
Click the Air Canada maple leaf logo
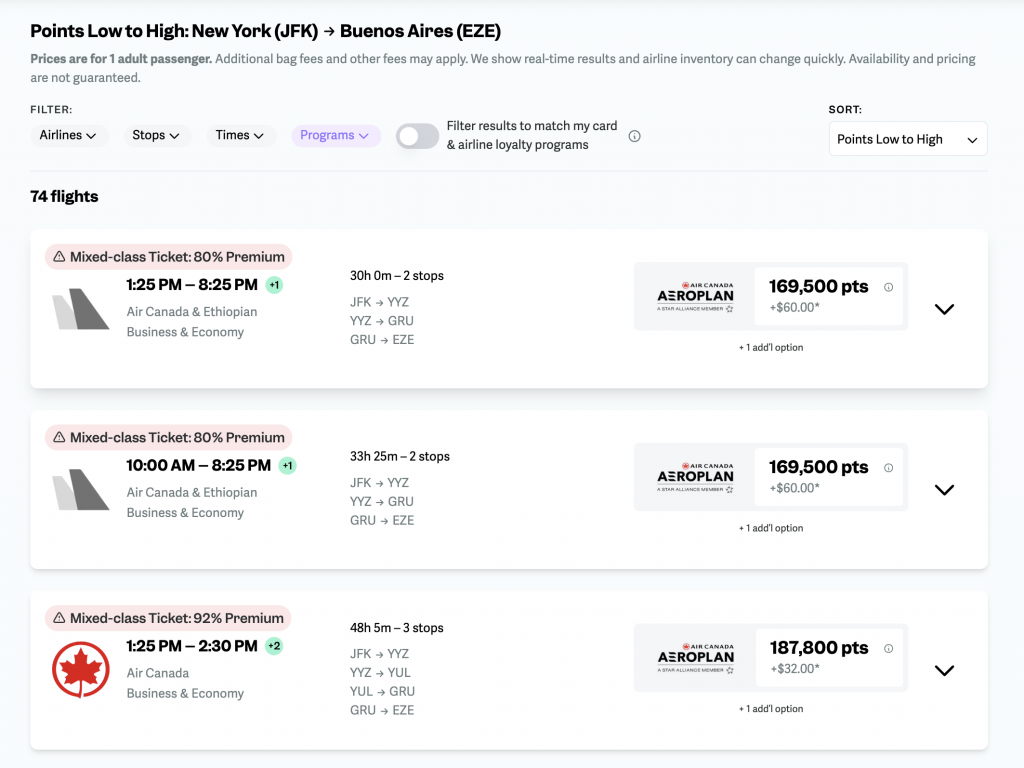tap(81, 670)
